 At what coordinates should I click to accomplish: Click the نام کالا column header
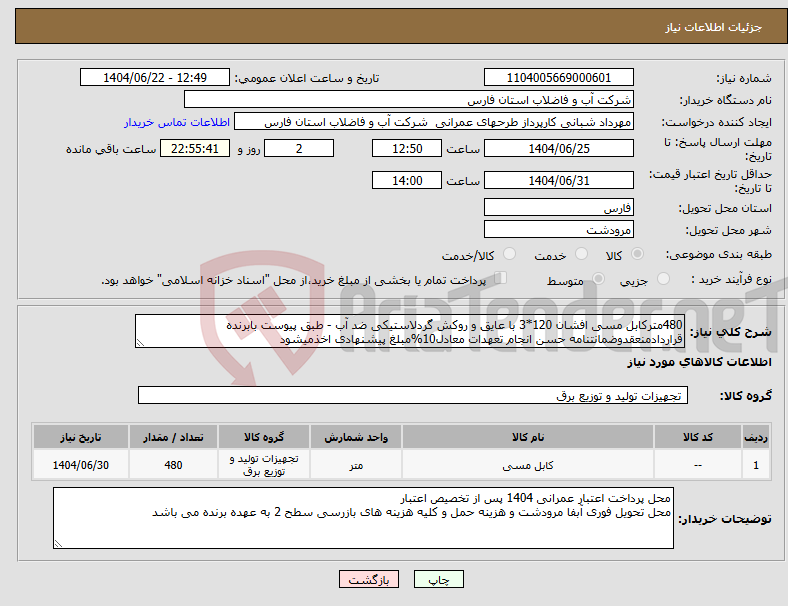(x=528, y=437)
